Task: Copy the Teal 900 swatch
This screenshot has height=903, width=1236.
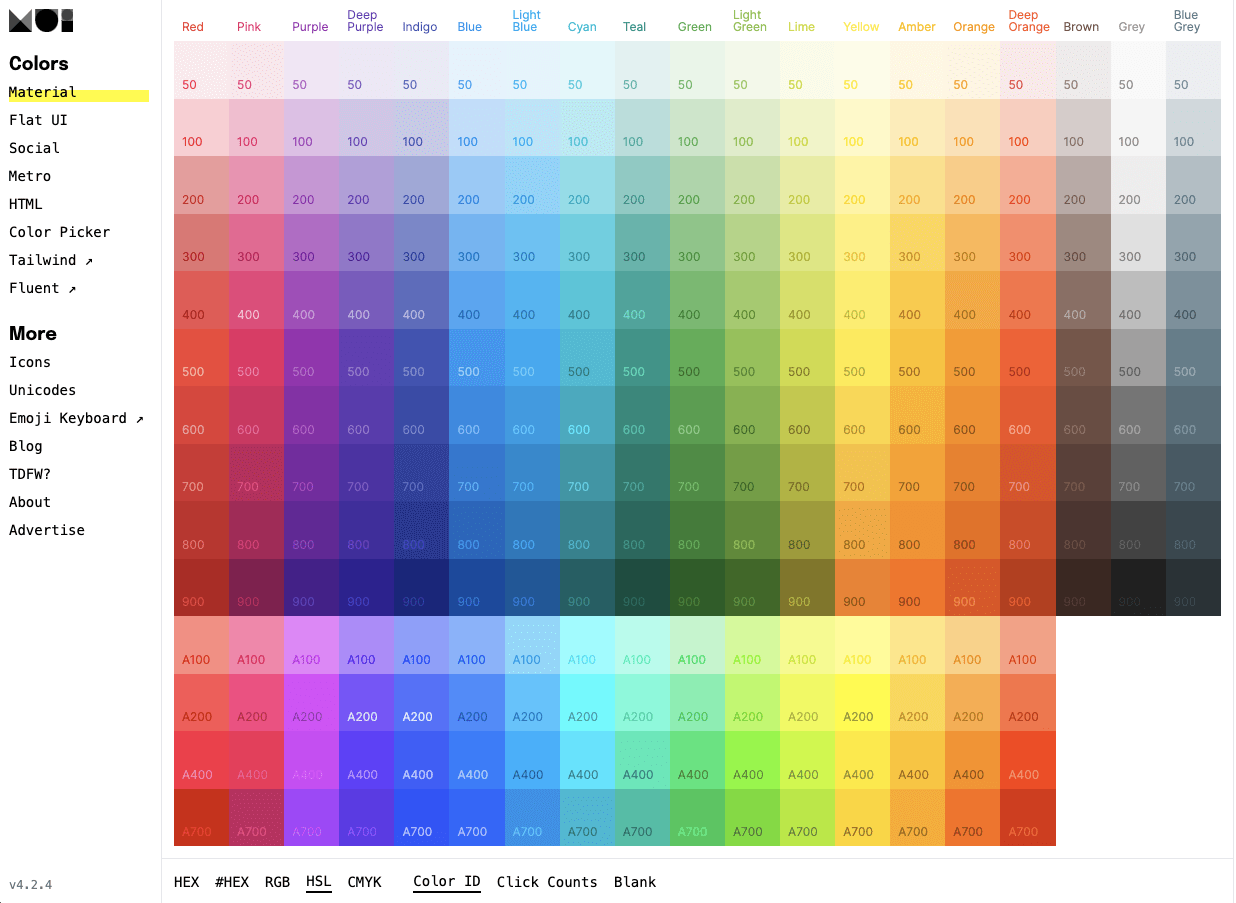Action: 642,587
